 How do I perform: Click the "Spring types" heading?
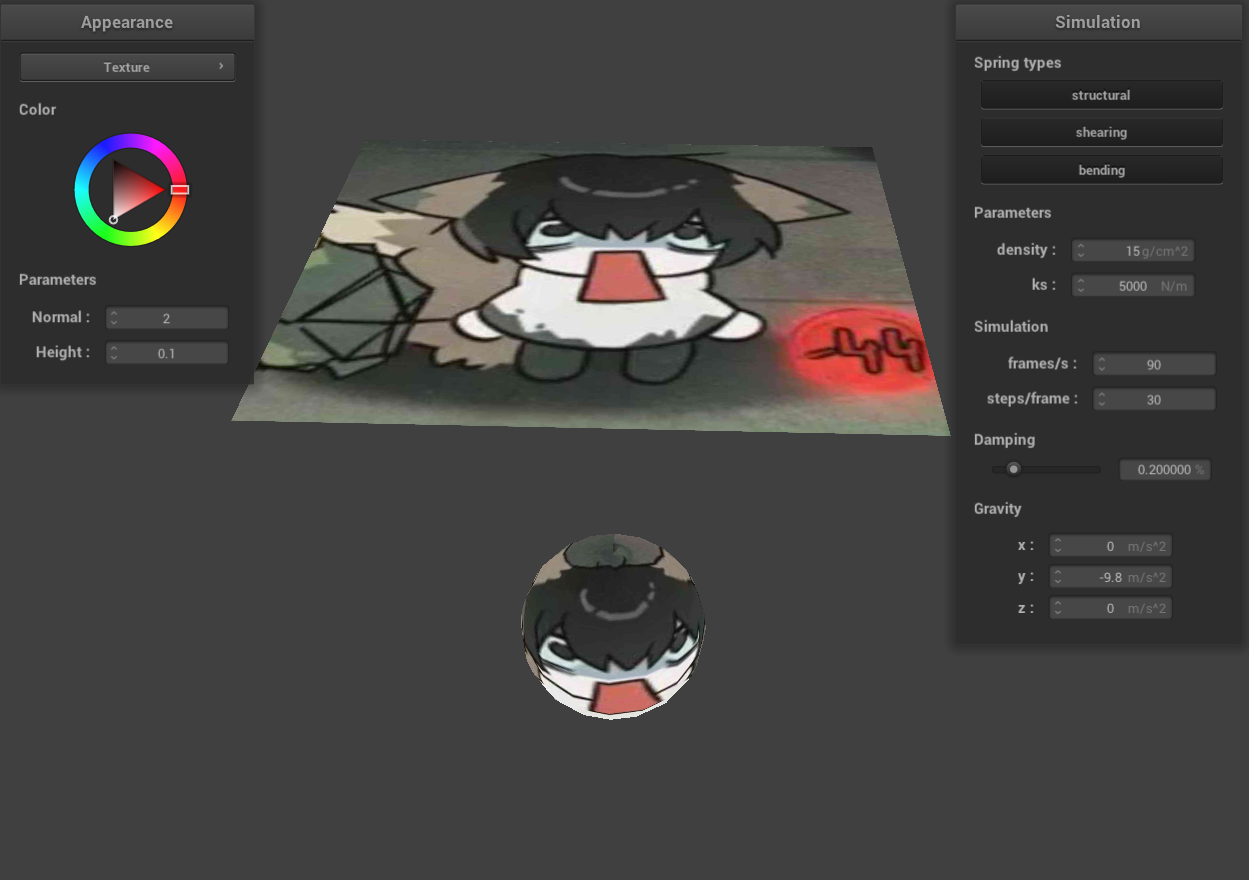(x=1017, y=62)
